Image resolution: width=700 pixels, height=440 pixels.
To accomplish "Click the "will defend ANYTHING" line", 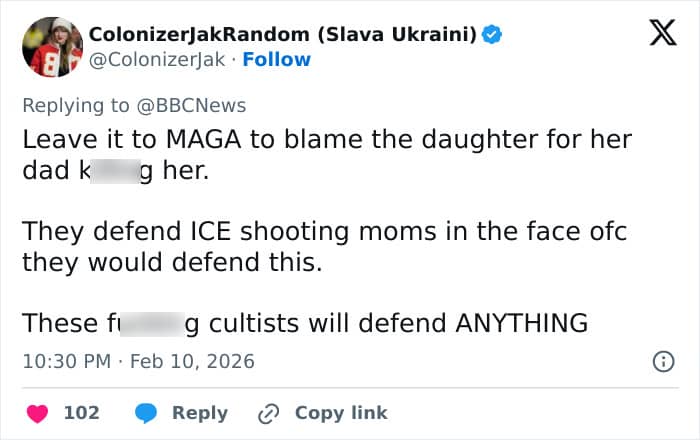I will pyautogui.click(x=401, y=324).
